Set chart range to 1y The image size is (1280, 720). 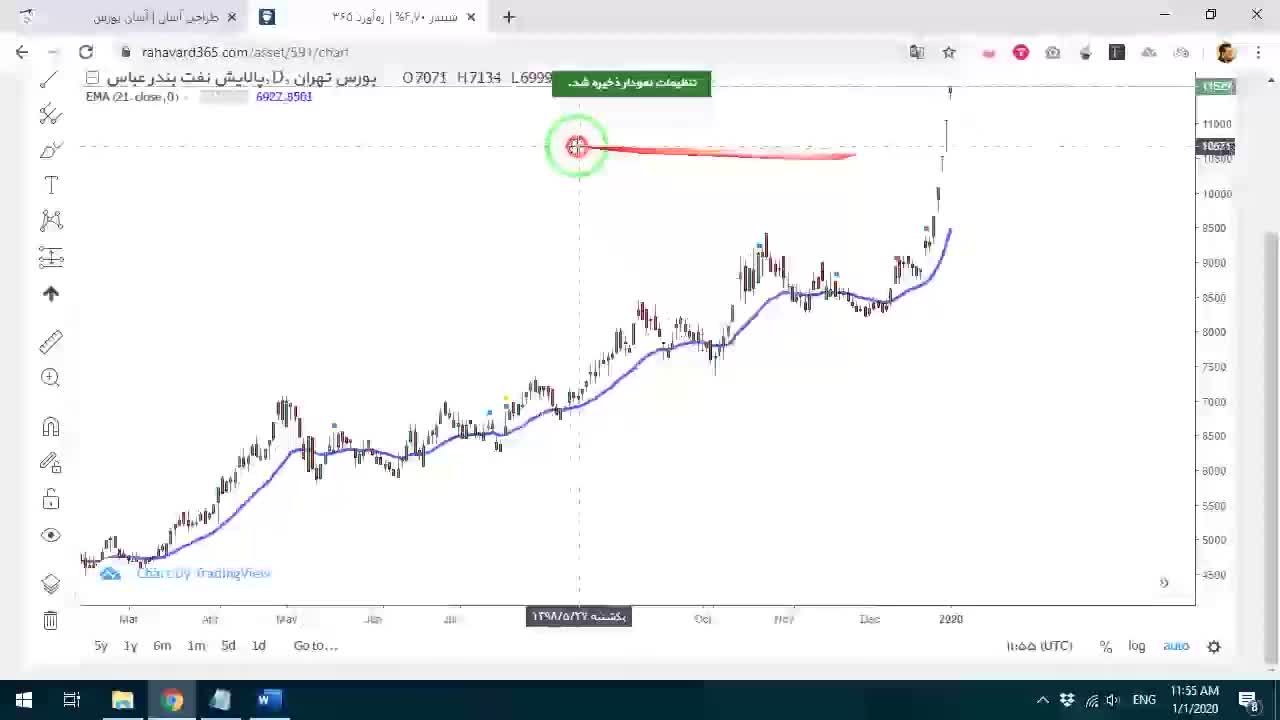pos(130,646)
